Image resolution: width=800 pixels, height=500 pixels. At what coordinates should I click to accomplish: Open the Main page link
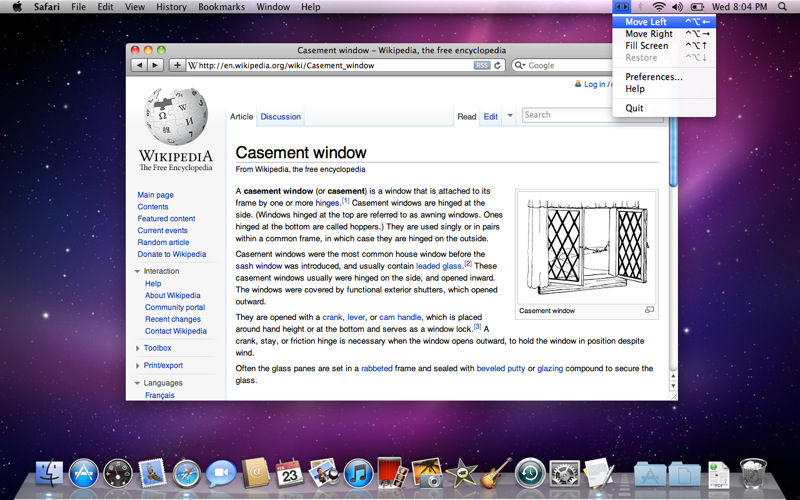tap(155, 195)
